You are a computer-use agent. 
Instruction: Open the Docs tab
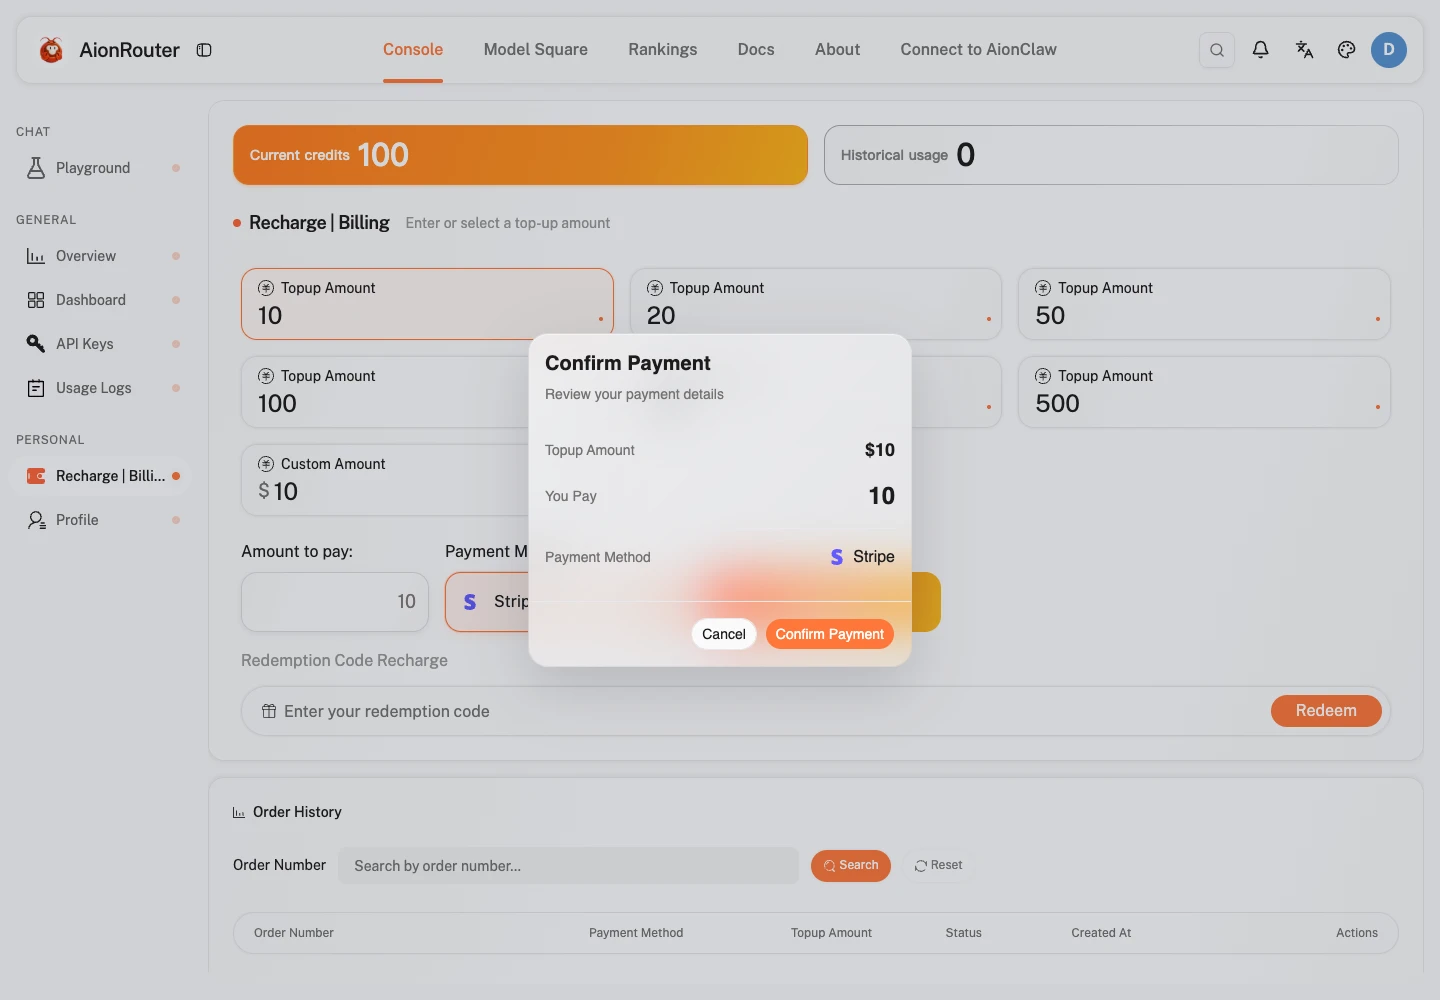756,49
